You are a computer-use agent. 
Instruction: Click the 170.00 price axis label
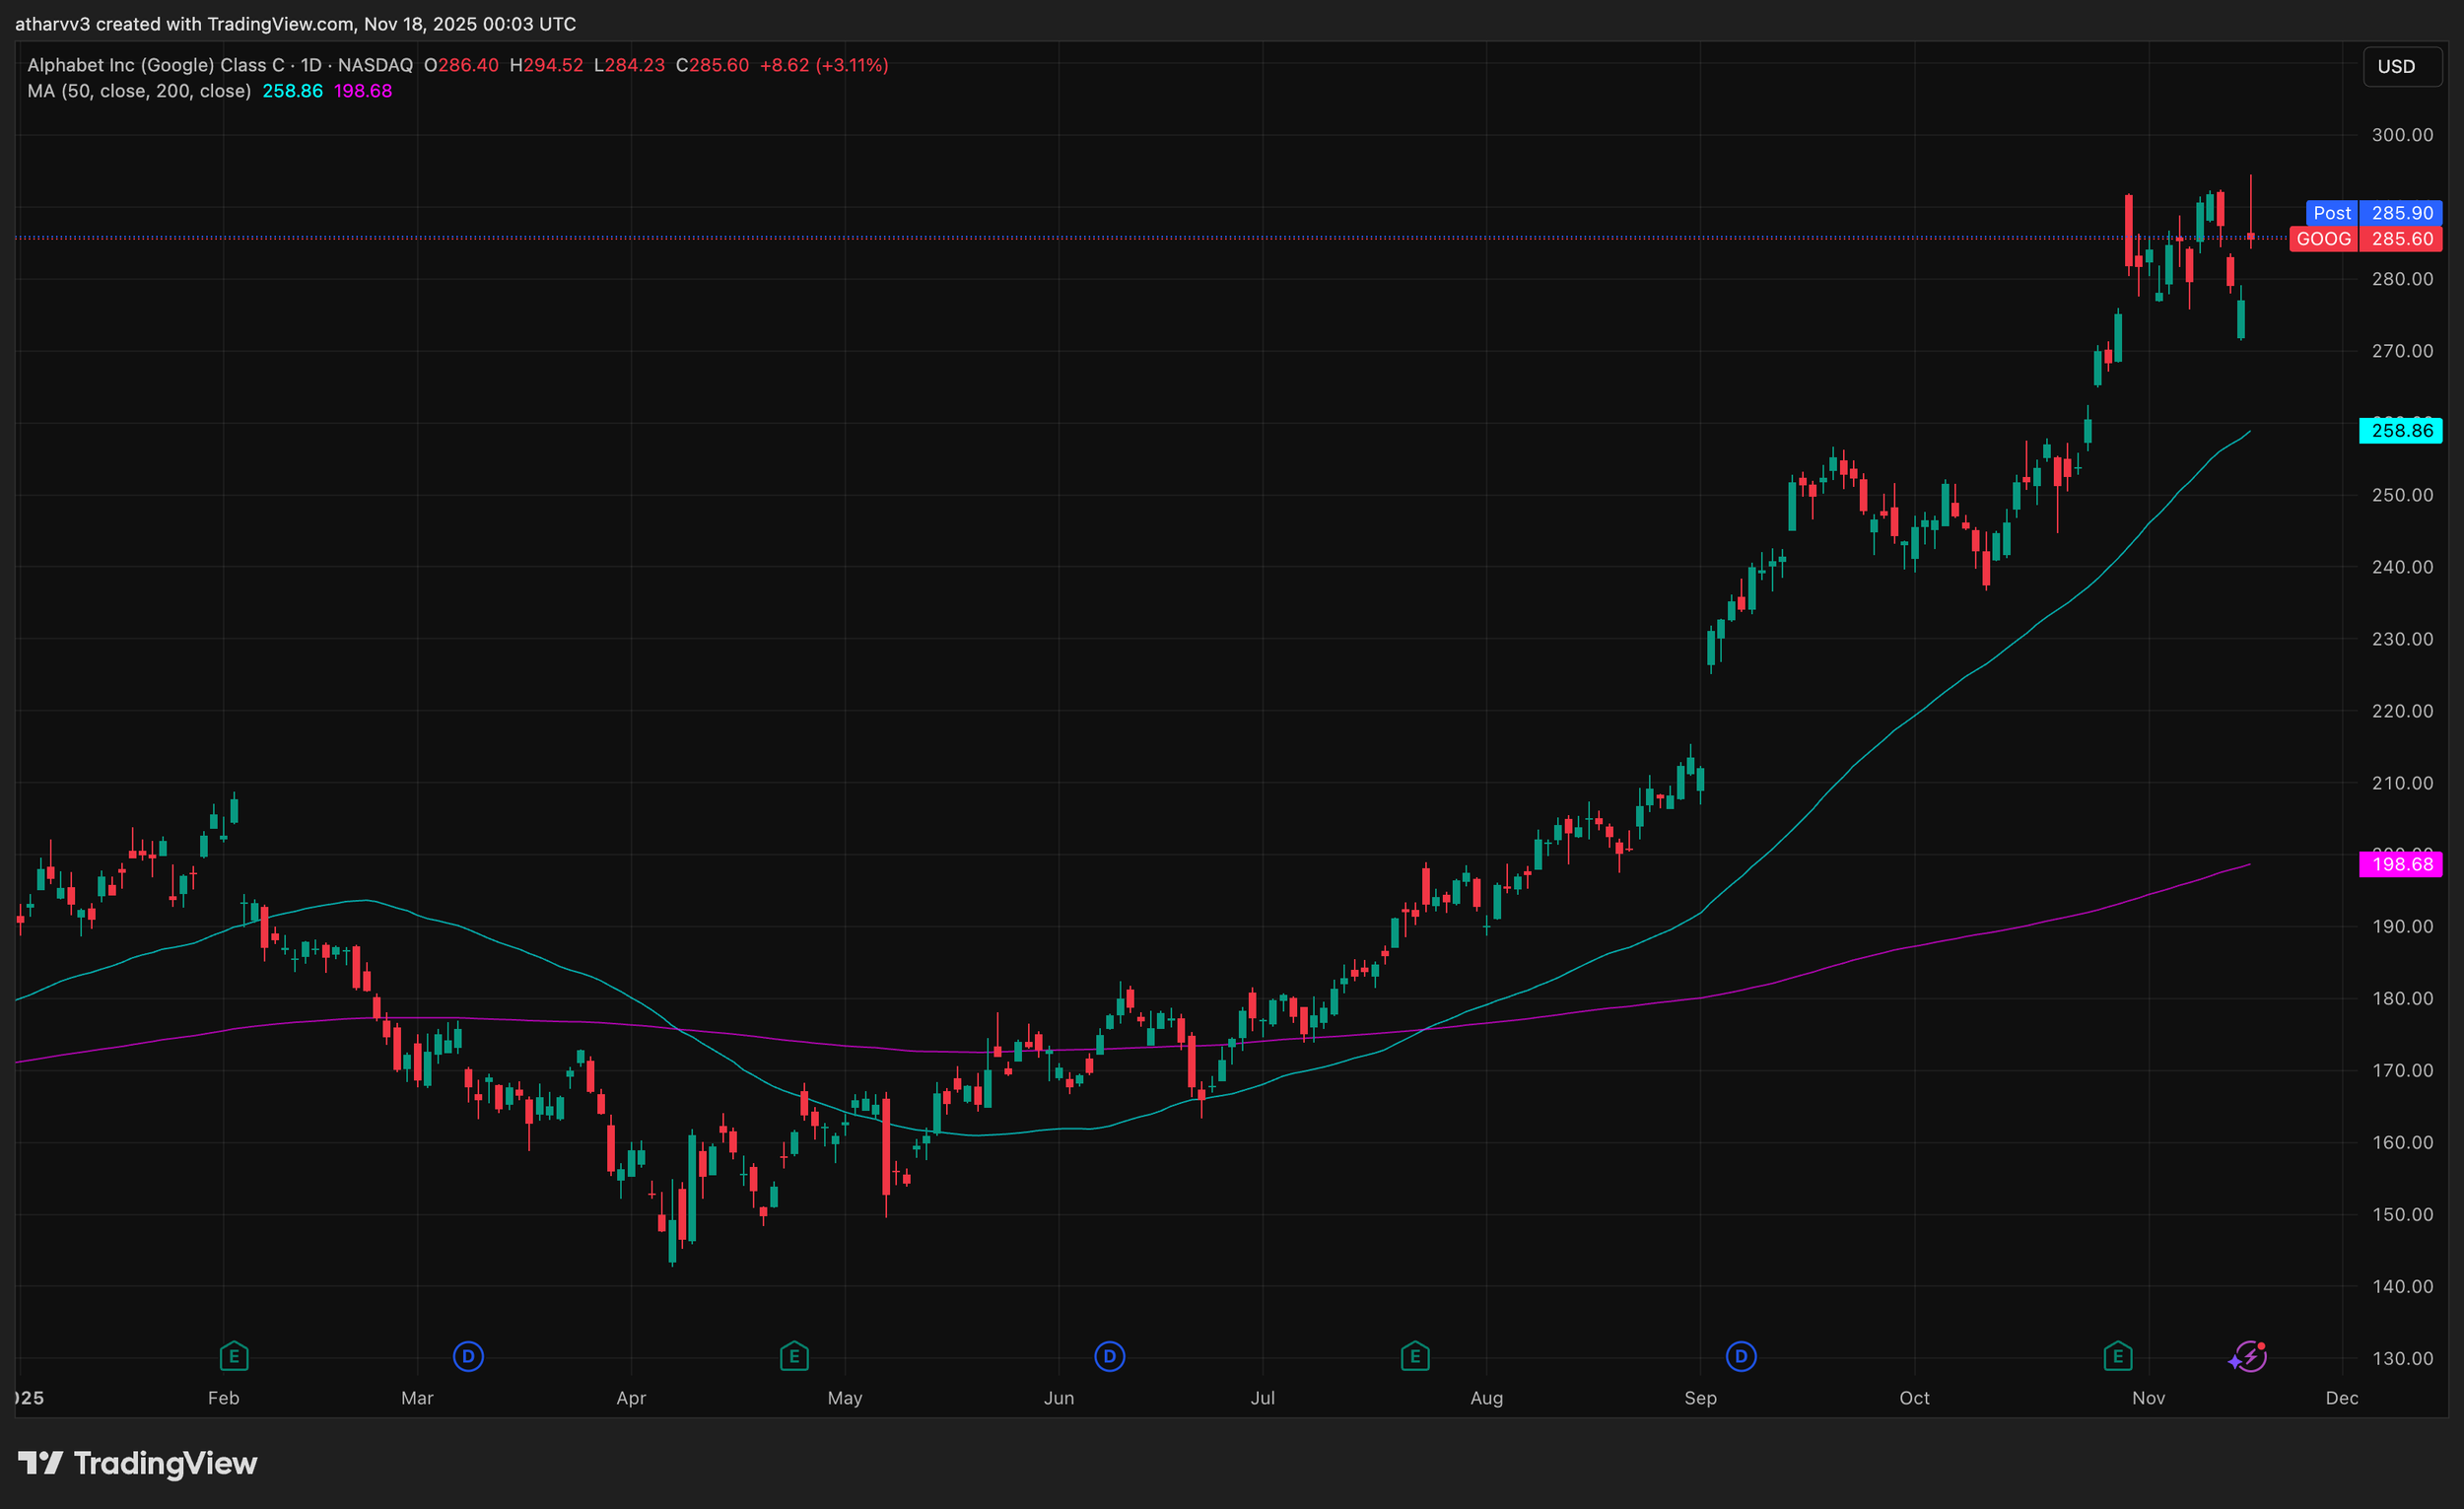(x=2403, y=1071)
